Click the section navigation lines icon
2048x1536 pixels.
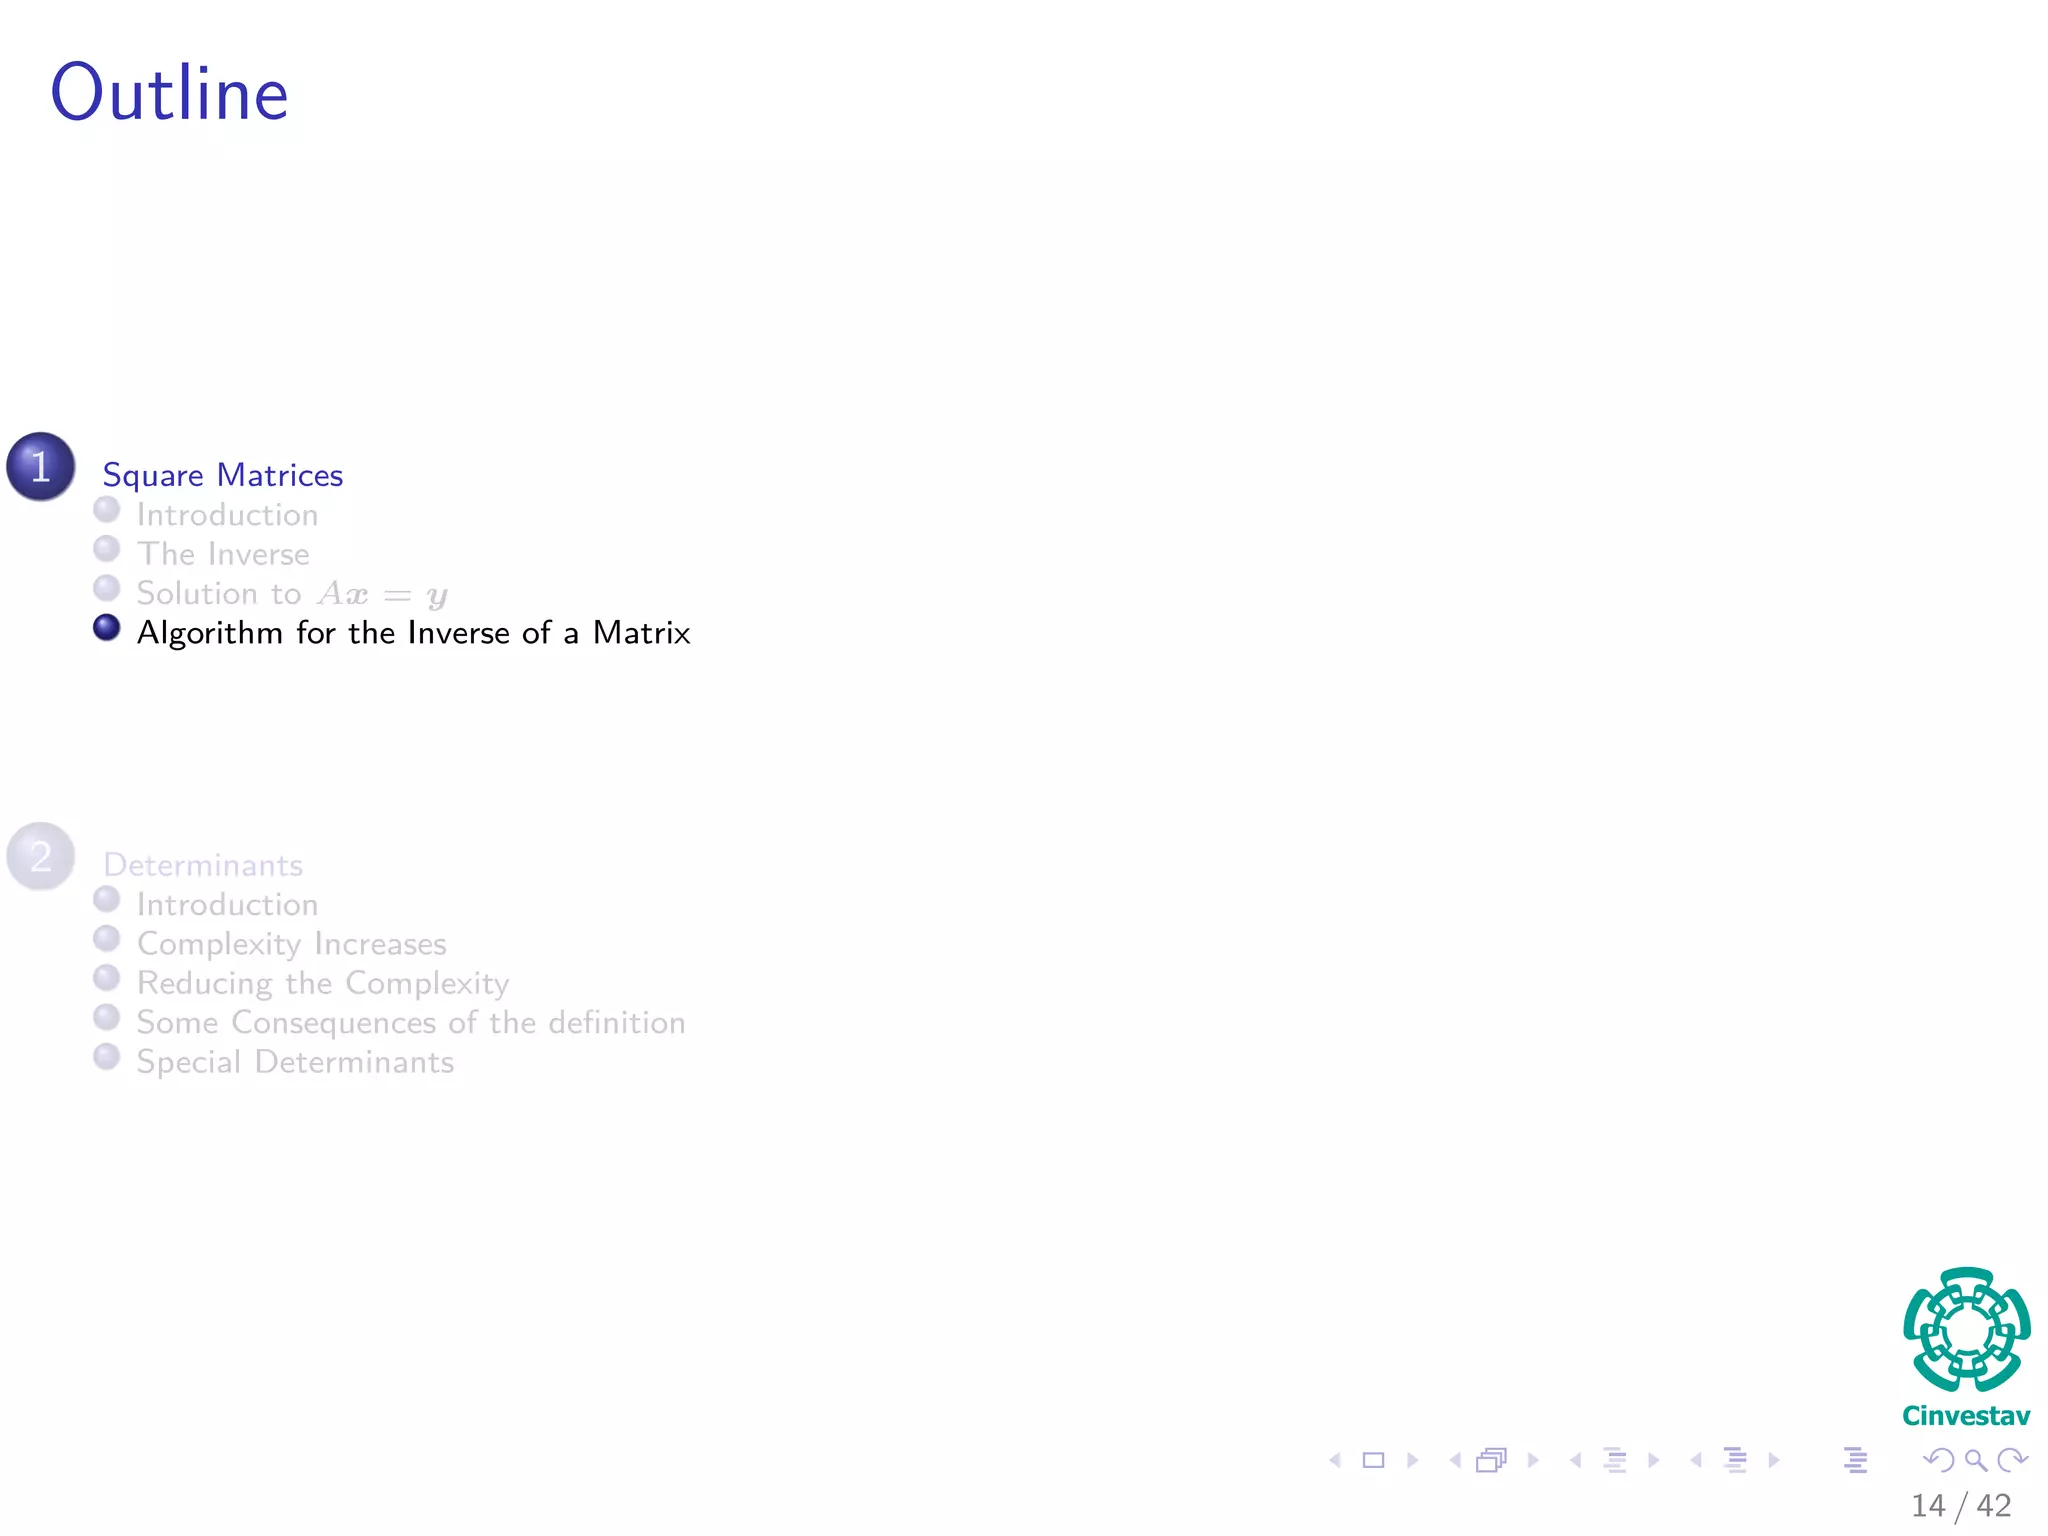(1735, 1460)
